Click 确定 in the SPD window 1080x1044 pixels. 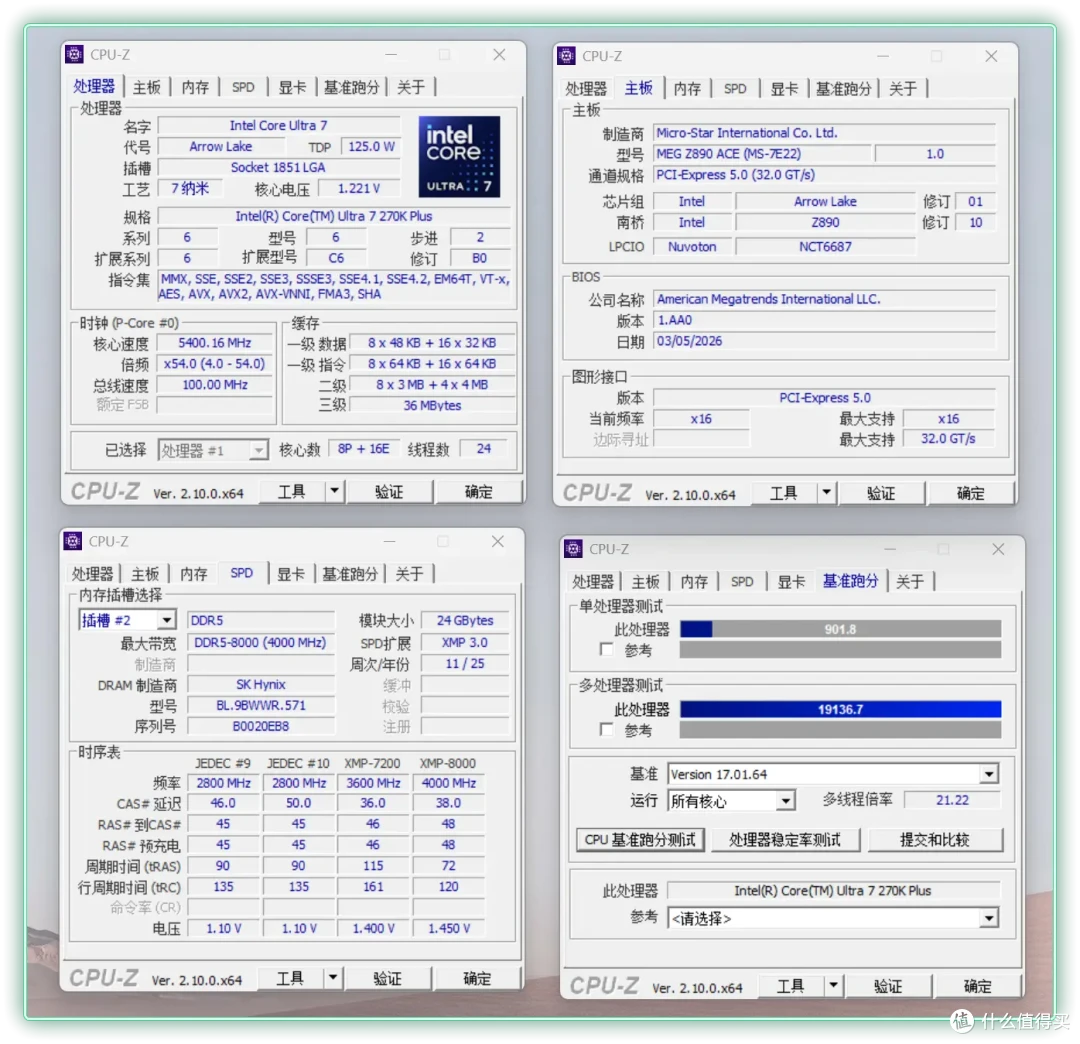477,979
